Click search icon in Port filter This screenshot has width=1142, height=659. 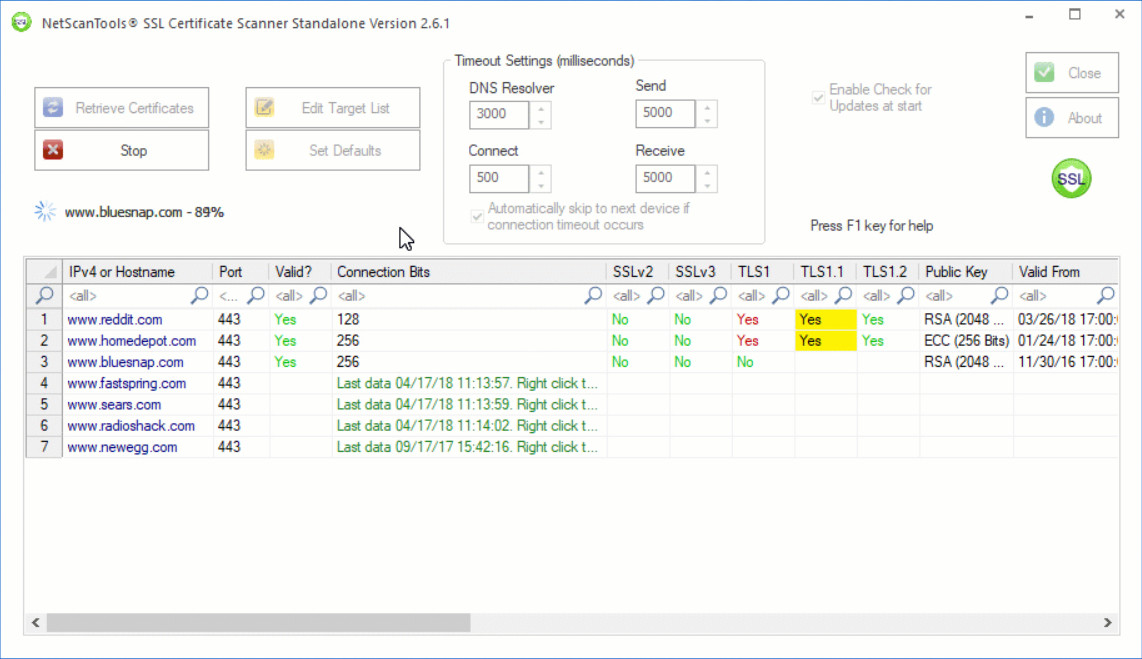[x=256, y=296]
